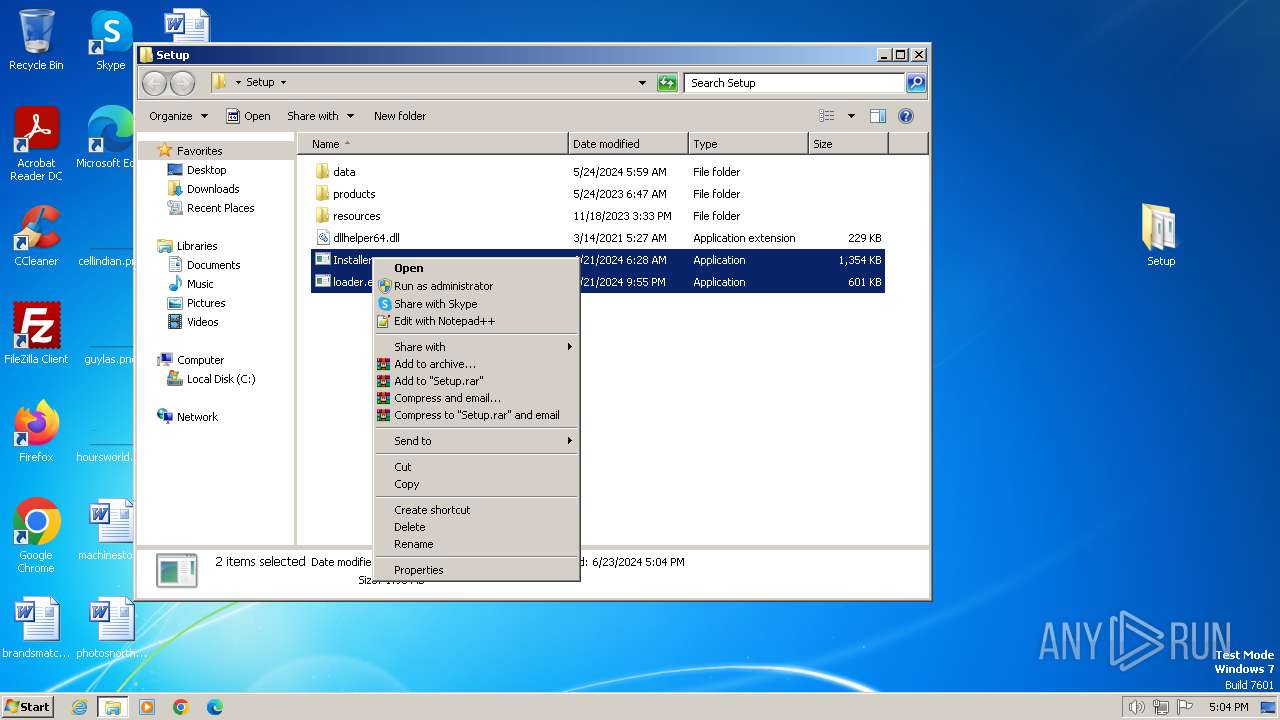Click the Start button
The width and height of the screenshot is (1280, 720).
27,707
